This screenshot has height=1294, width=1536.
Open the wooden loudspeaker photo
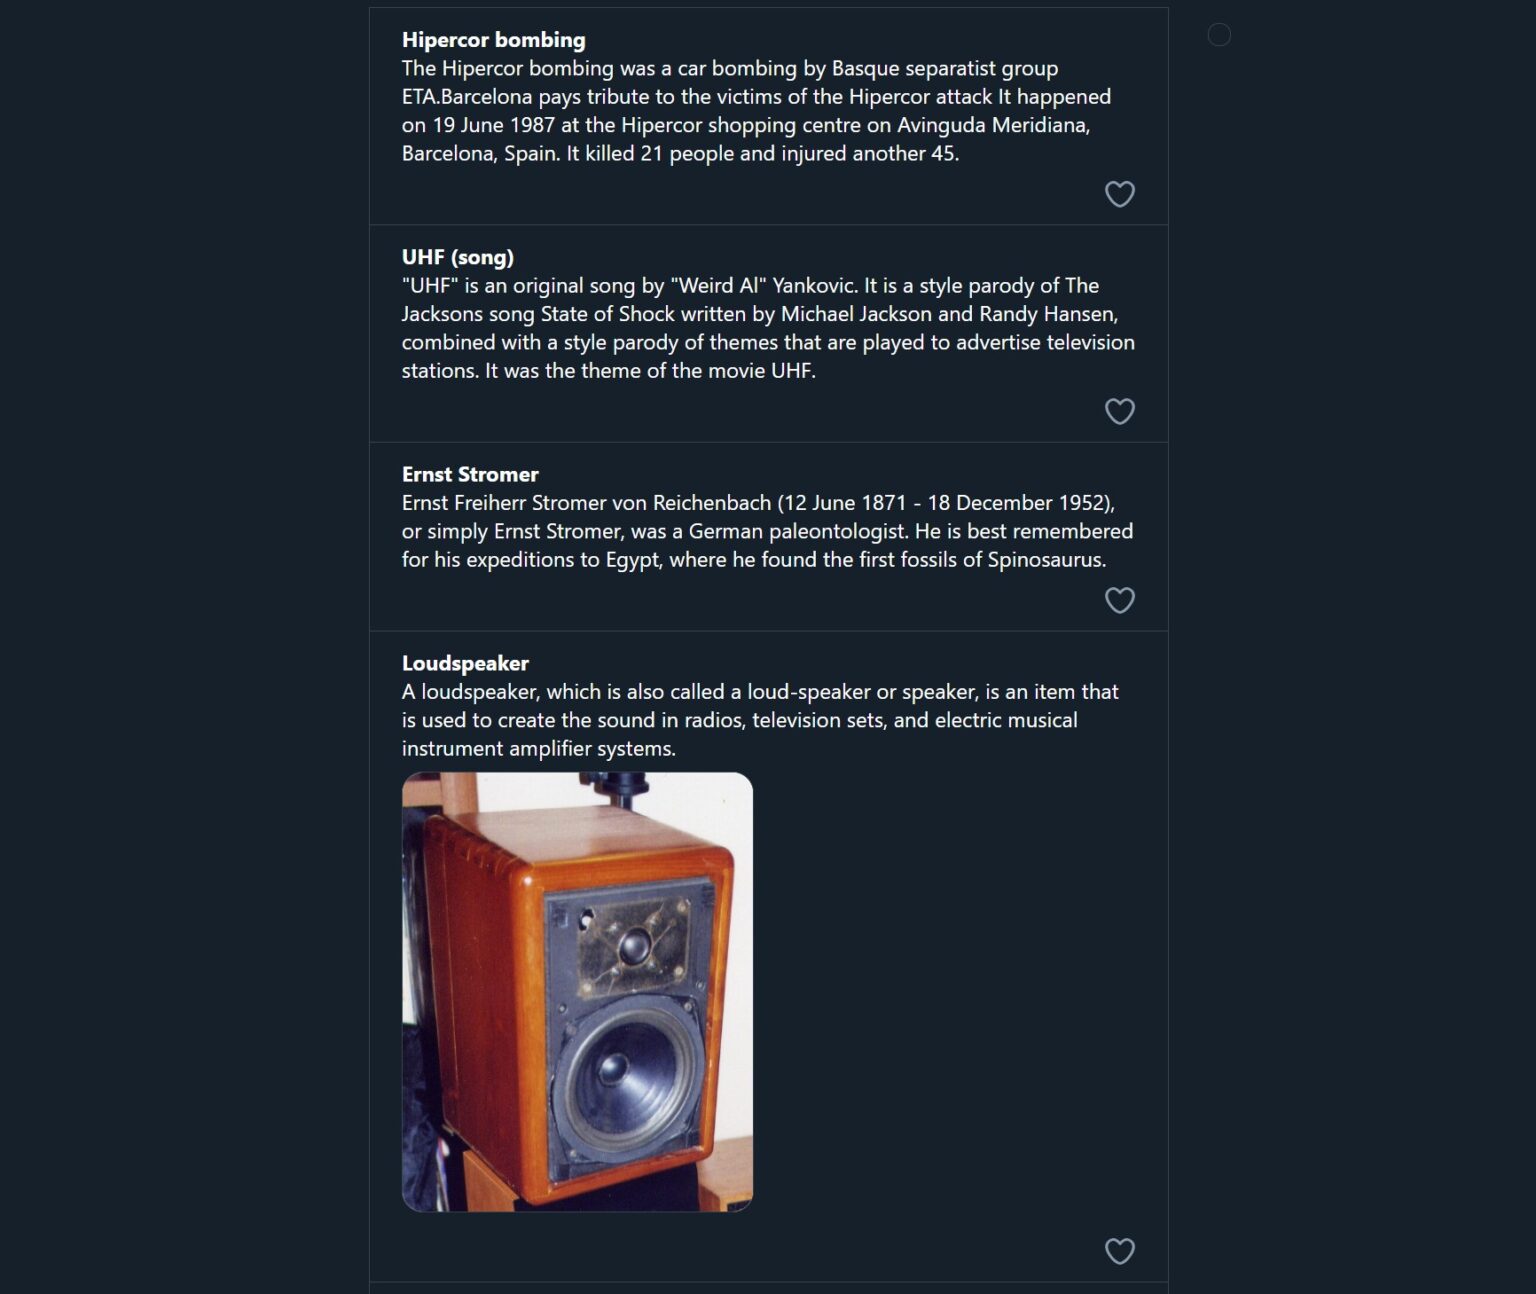click(577, 991)
